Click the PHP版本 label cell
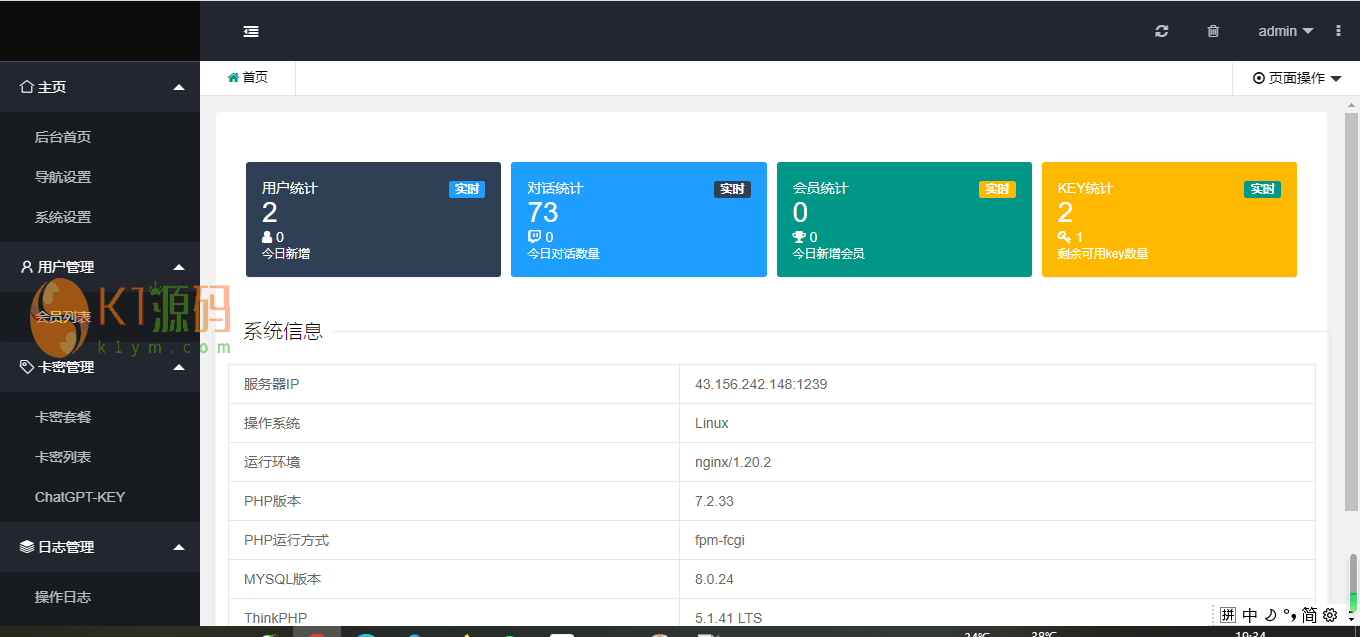The height and width of the screenshot is (637, 1360). click(x=454, y=501)
